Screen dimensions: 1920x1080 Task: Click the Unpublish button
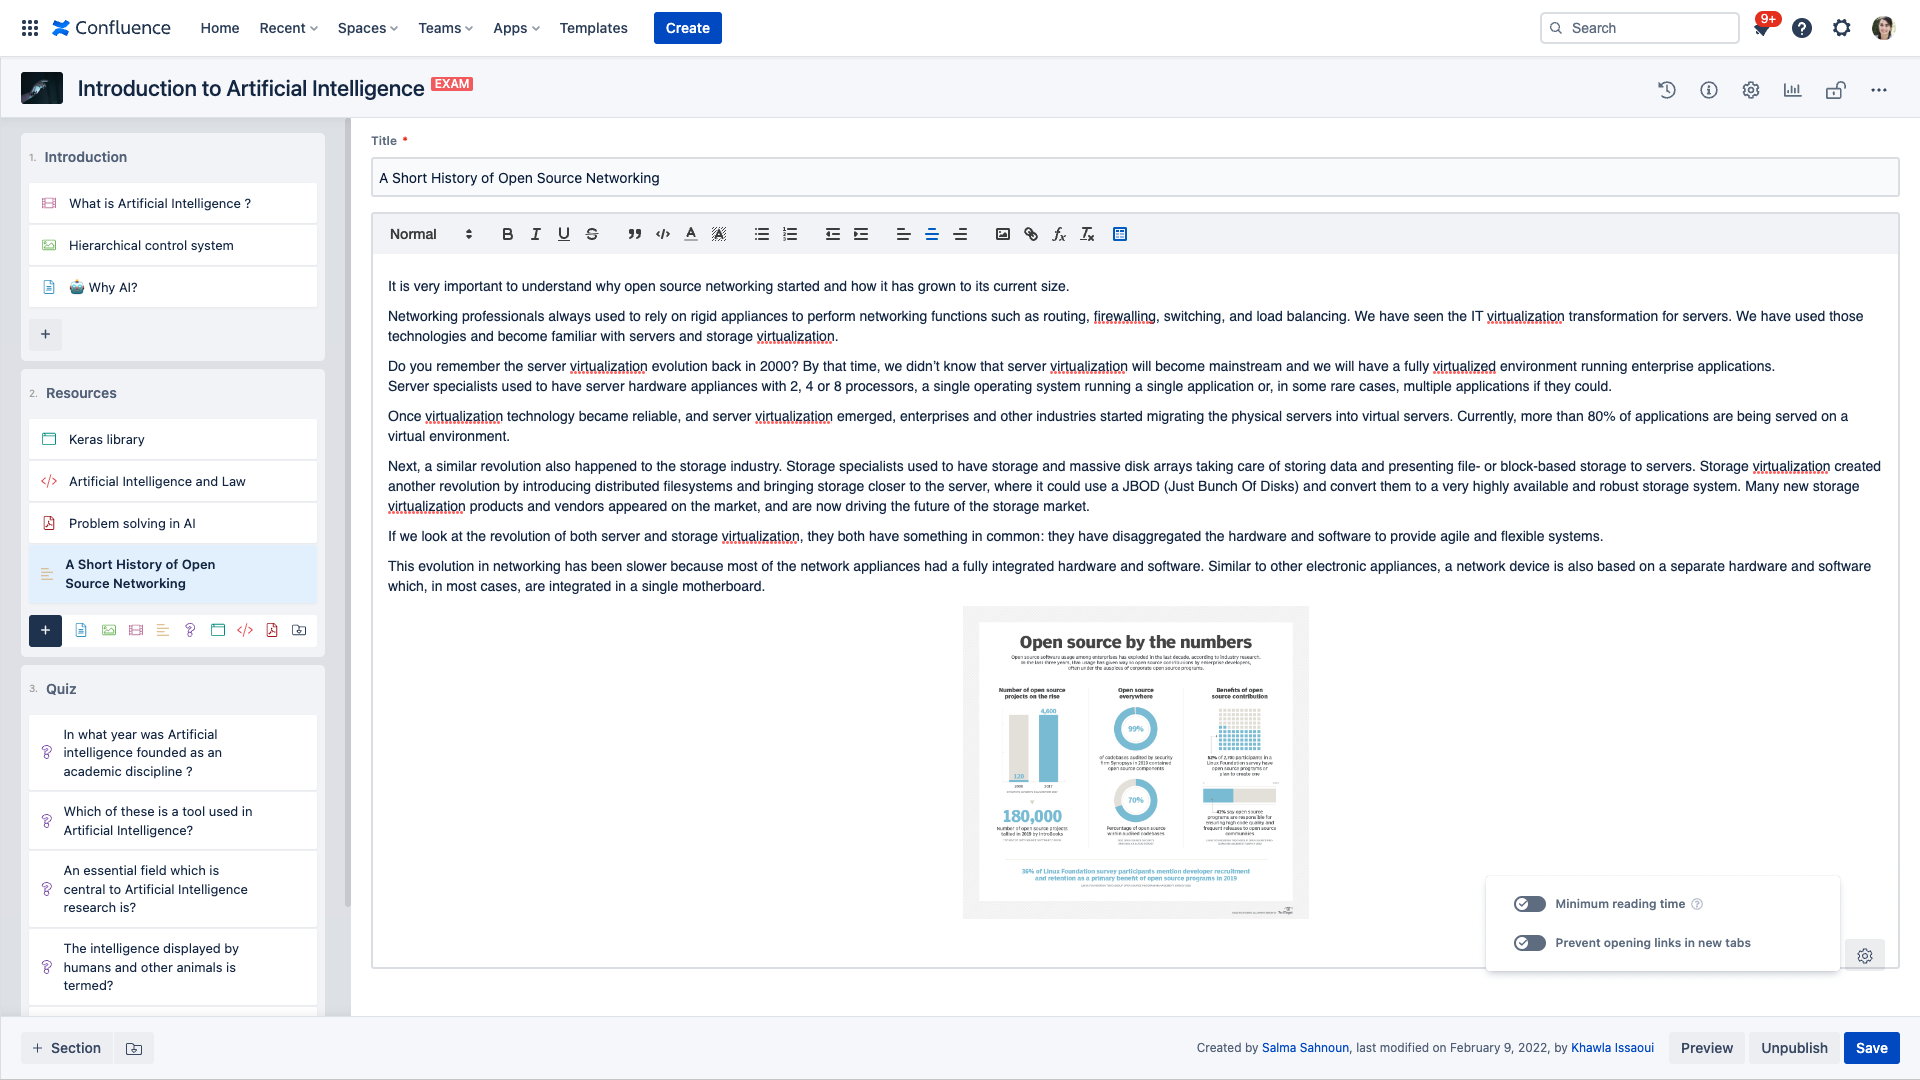coord(1794,1048)
